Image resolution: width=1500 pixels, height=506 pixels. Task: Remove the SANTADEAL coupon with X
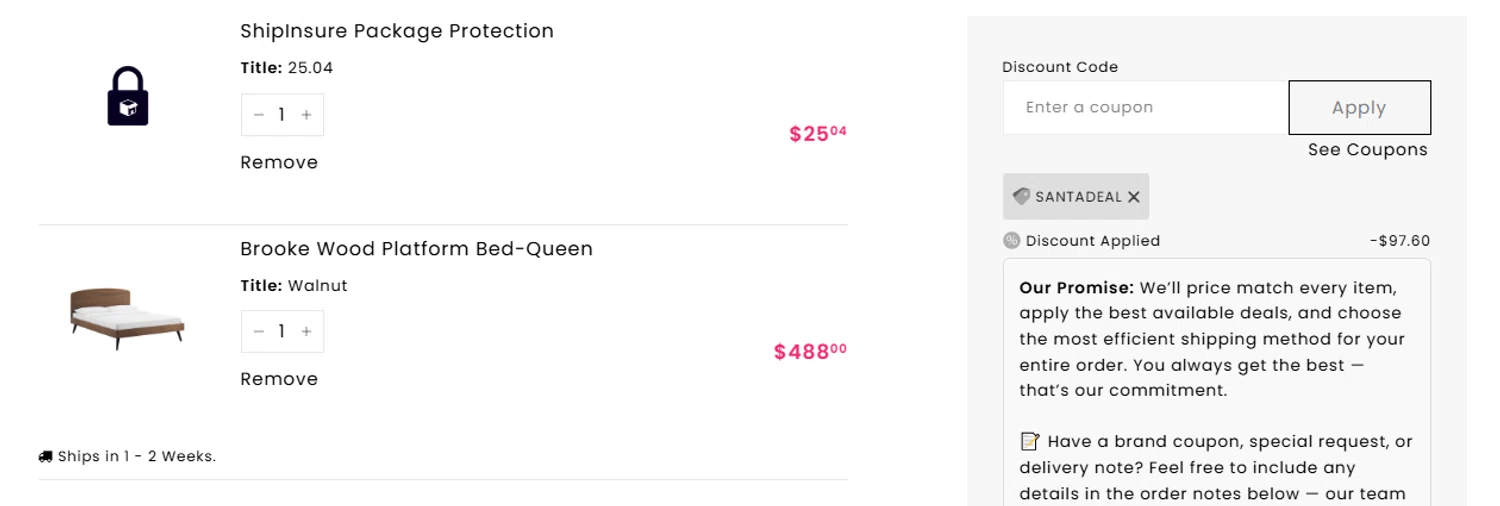[x=1134, y=197]
